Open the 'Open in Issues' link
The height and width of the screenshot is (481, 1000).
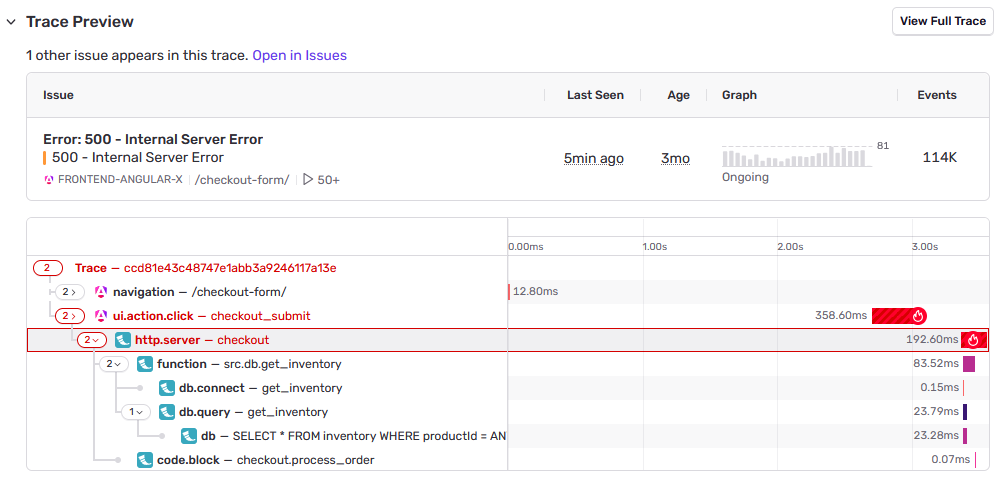click(x=299, y=56)
